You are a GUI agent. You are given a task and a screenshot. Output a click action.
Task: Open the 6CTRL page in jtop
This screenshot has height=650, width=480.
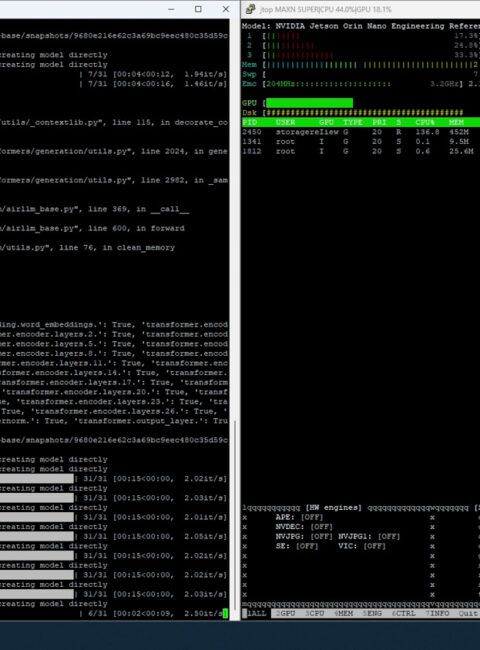[403, 613]
